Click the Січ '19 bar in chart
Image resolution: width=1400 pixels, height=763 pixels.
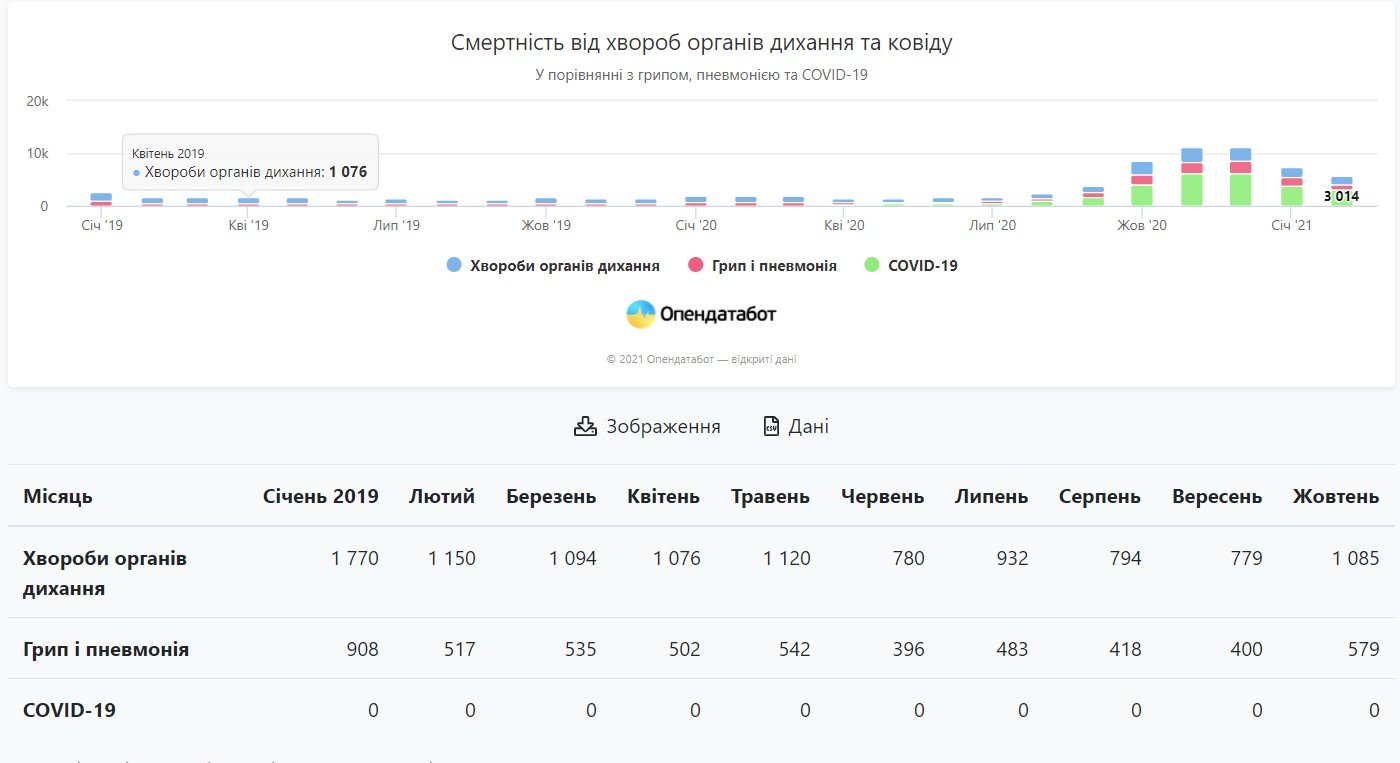pos(101,199)
